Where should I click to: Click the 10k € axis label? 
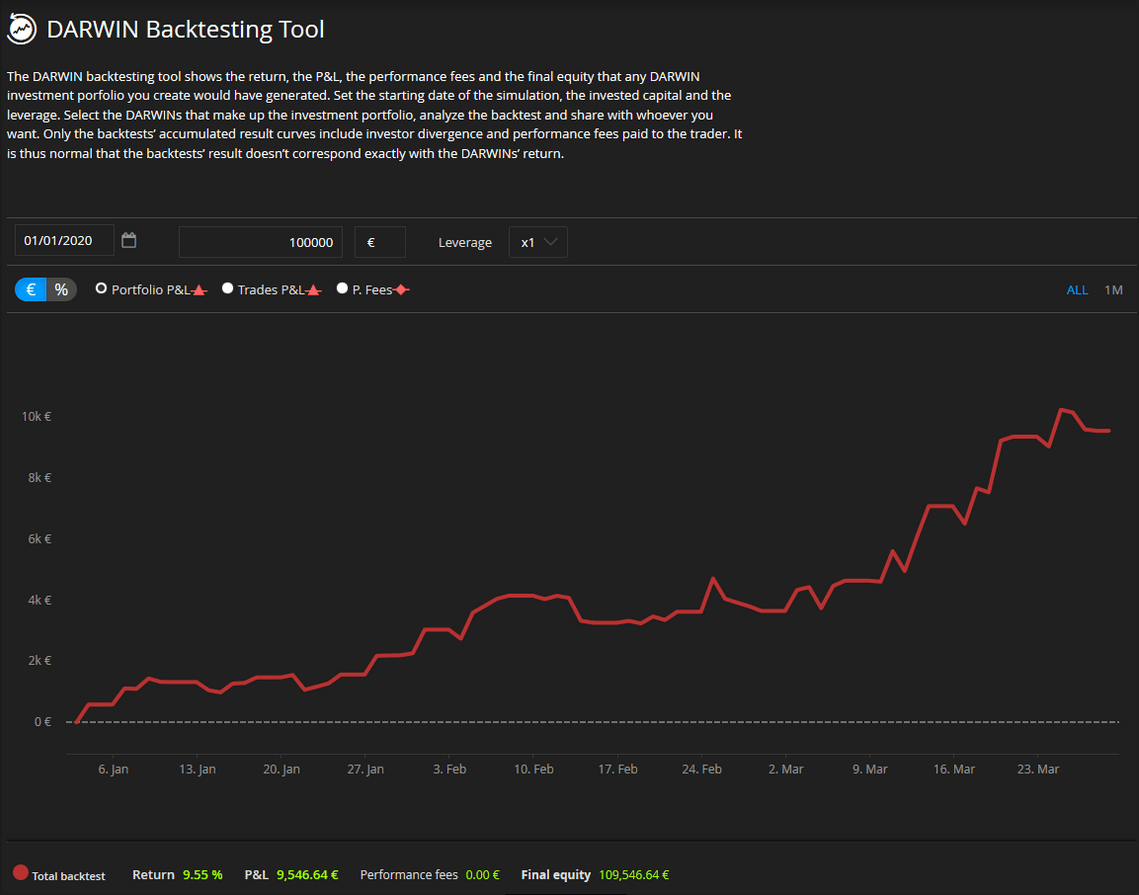36,416
